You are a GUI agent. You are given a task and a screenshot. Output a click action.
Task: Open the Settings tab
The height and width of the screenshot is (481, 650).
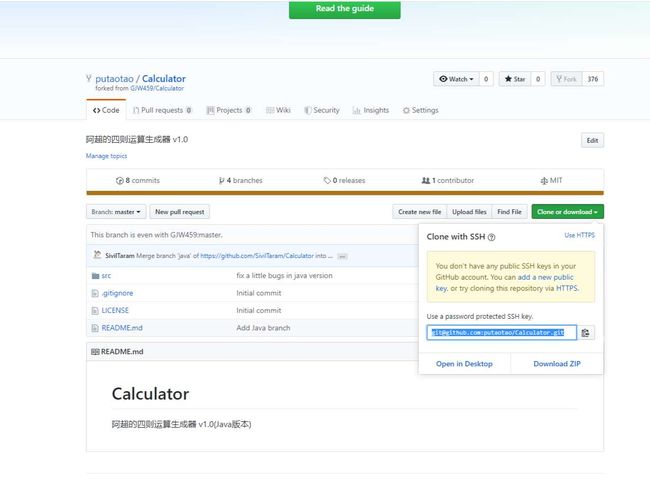point(420,110)
